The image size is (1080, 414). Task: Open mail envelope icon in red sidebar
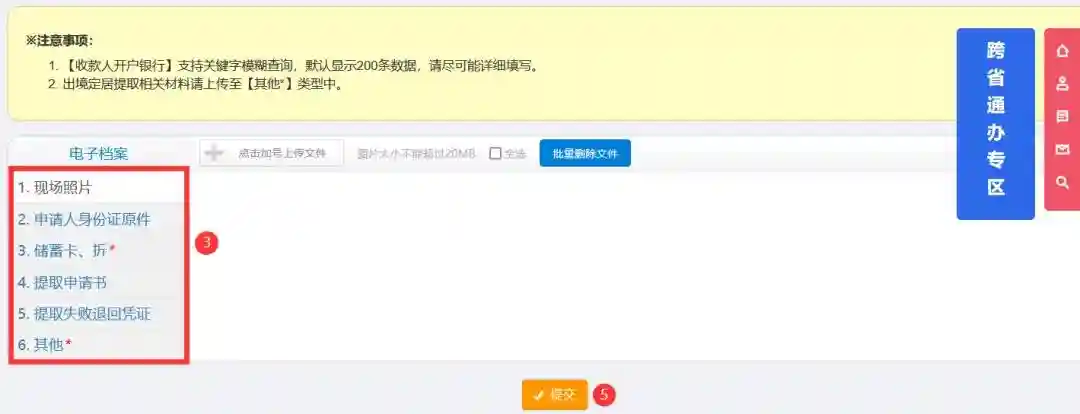pos(1062,149)
